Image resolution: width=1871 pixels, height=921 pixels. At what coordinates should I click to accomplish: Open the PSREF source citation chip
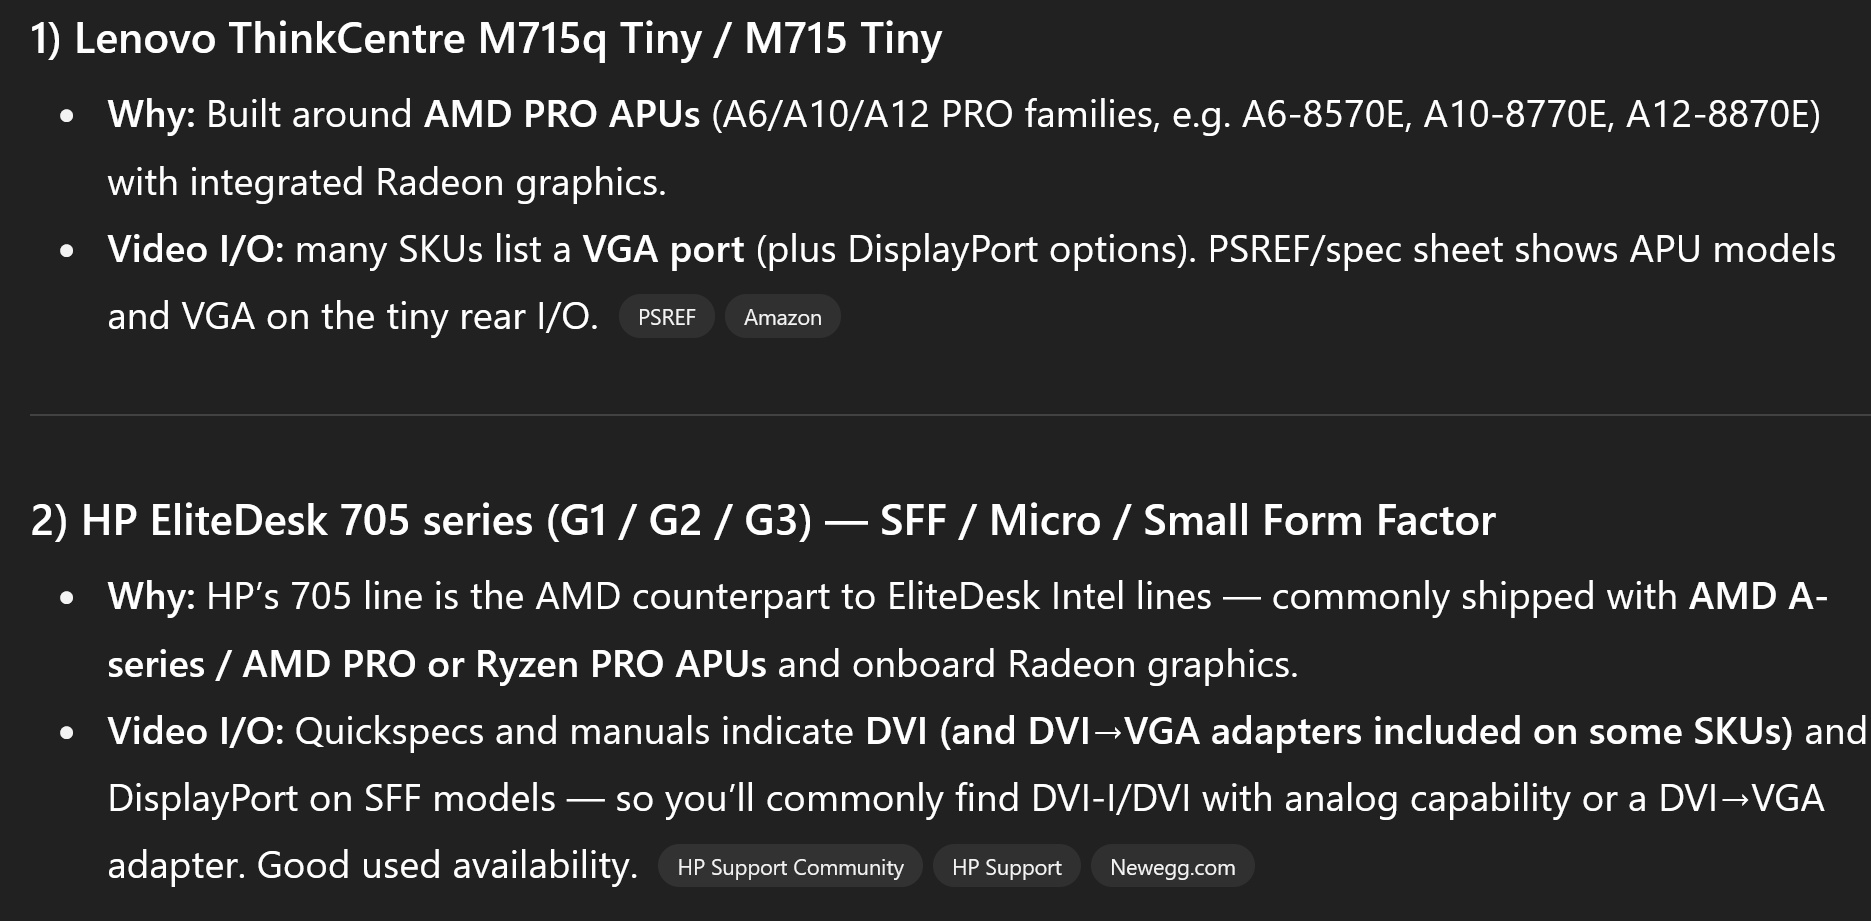pyautogui.click(x=666, y=317)
